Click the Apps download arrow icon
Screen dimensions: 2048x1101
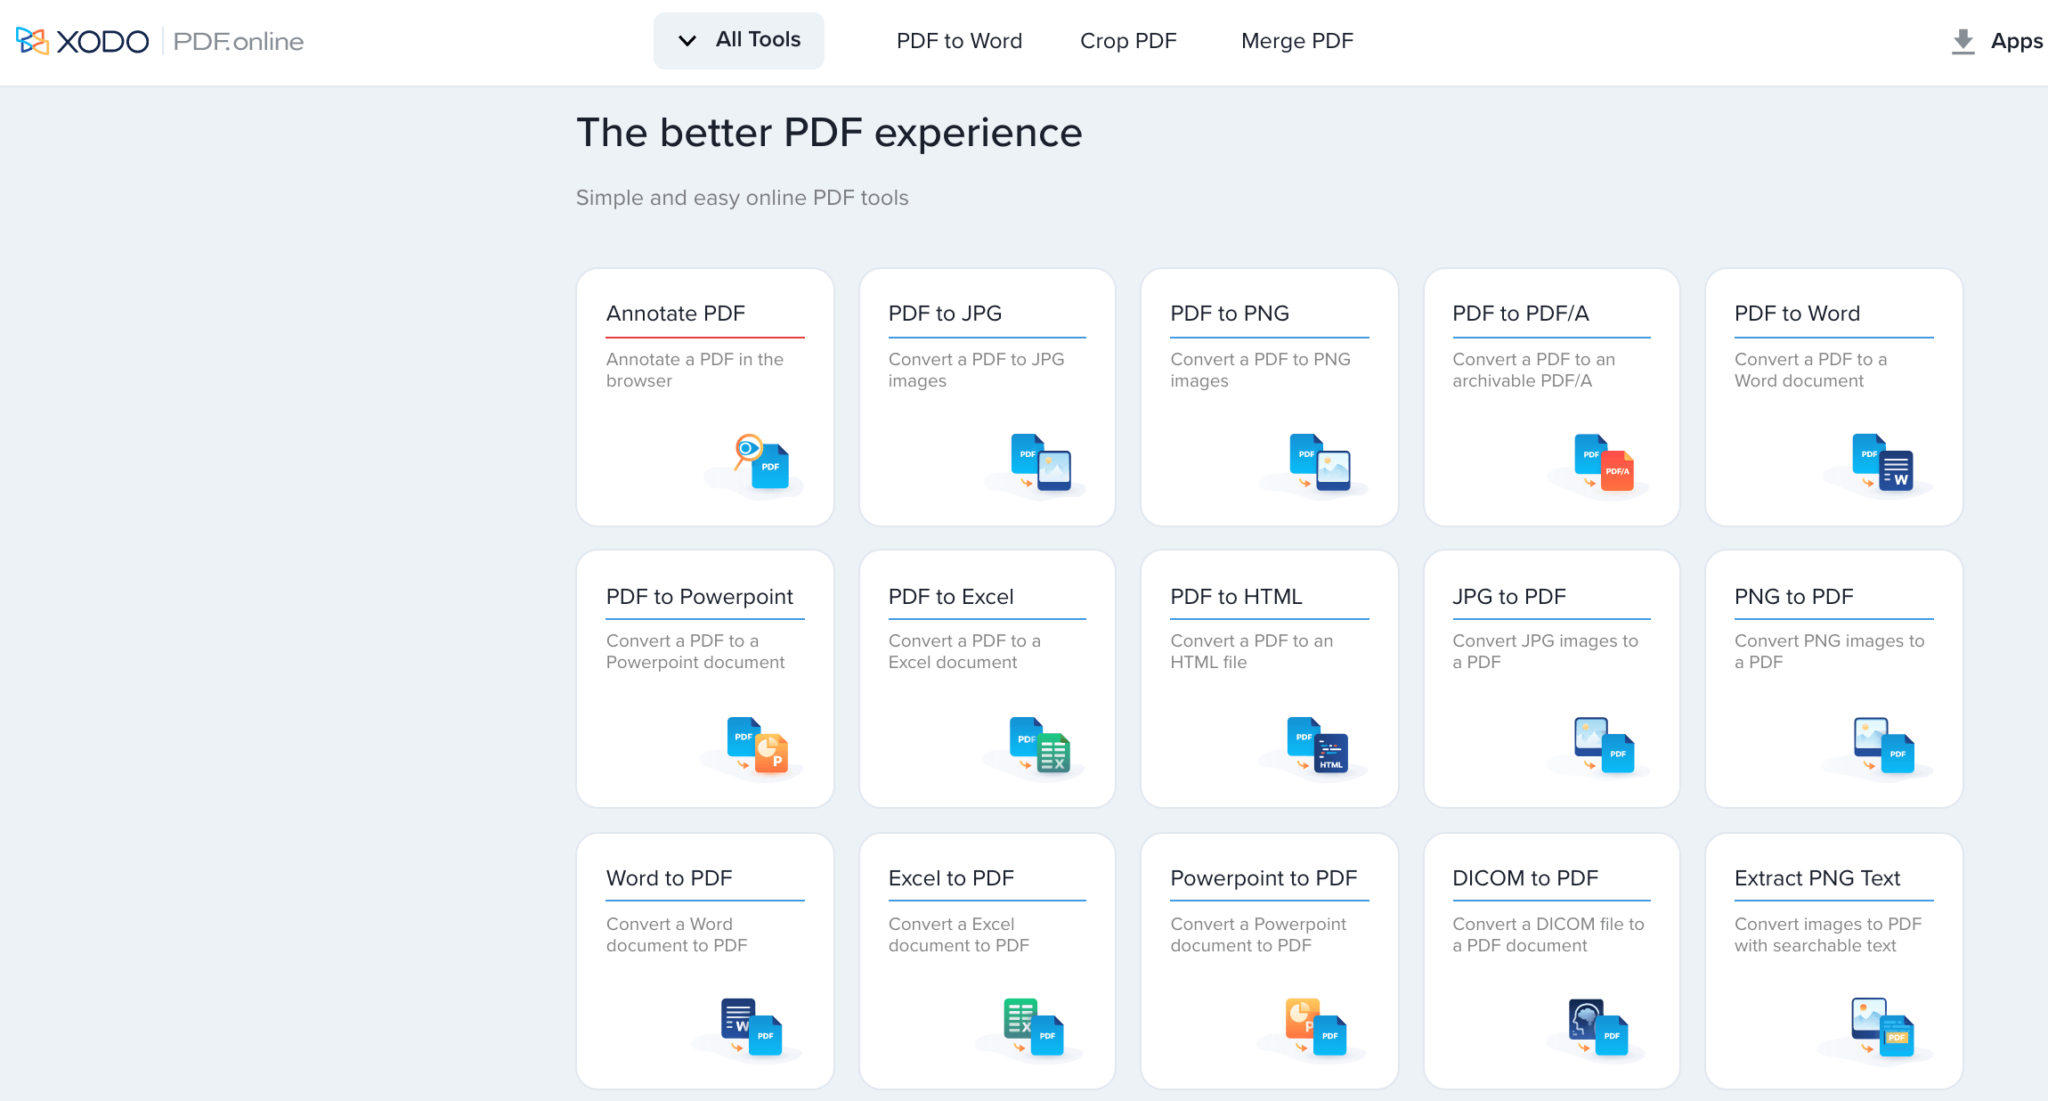pyautogui.click(x=1962, y=40)
